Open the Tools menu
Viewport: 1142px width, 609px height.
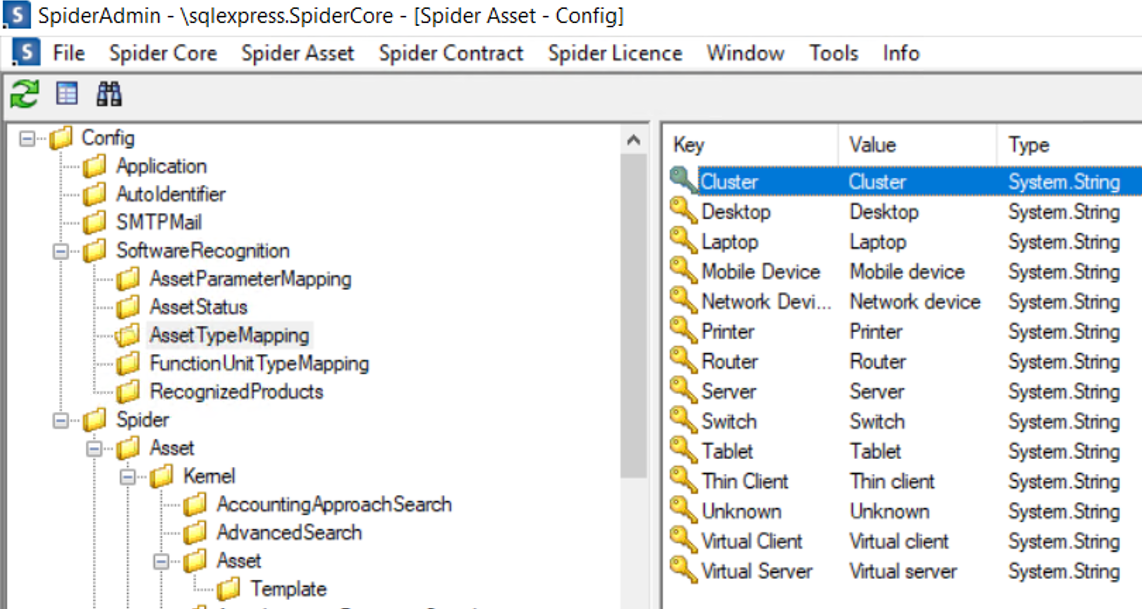coord(834,53)
